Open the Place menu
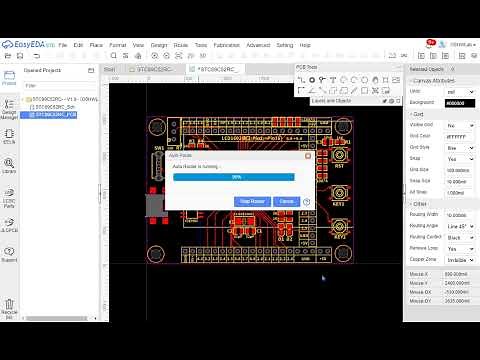This screenshot has height=360, width=480. 96,45
